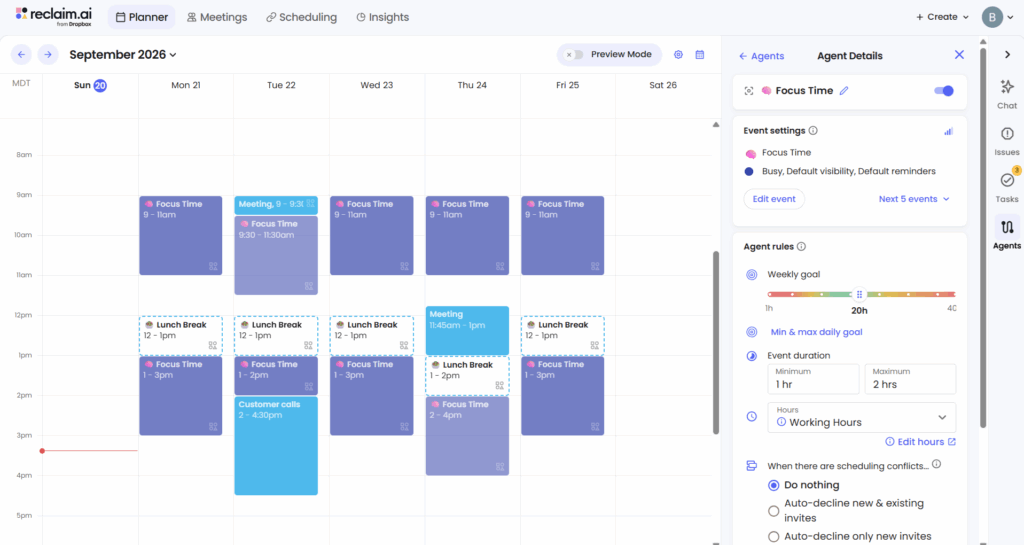Disable the Focus Time agent toggle
The width and height of the screenshot is (1024, 545).
point(944,91)
